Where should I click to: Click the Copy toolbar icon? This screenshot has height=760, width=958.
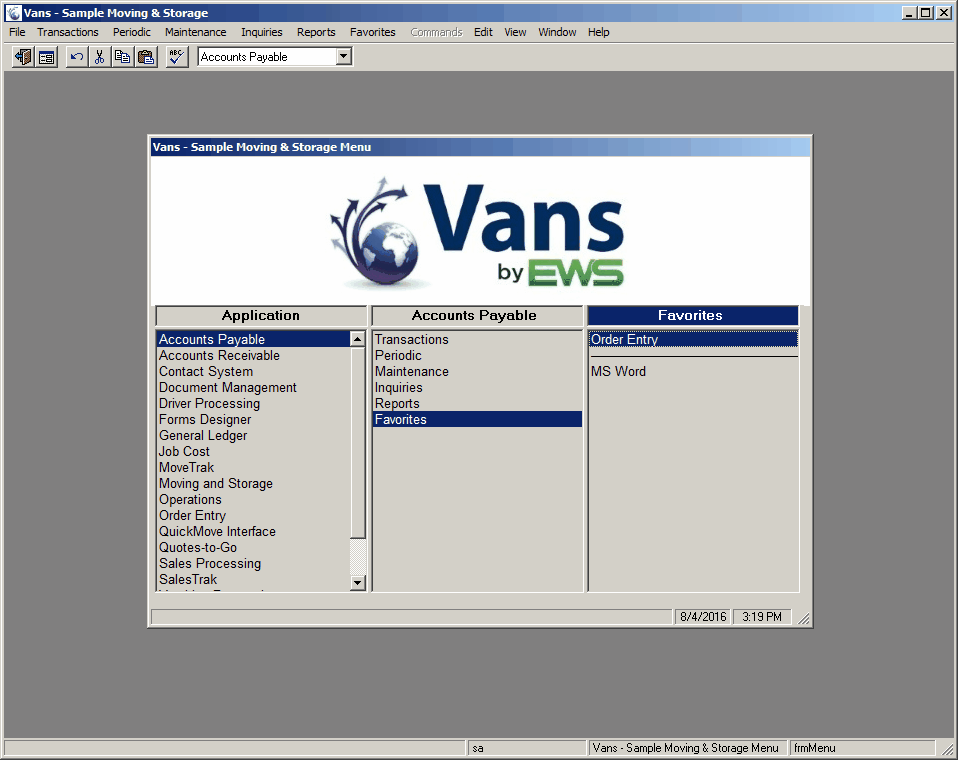click(x=123, y=57)
